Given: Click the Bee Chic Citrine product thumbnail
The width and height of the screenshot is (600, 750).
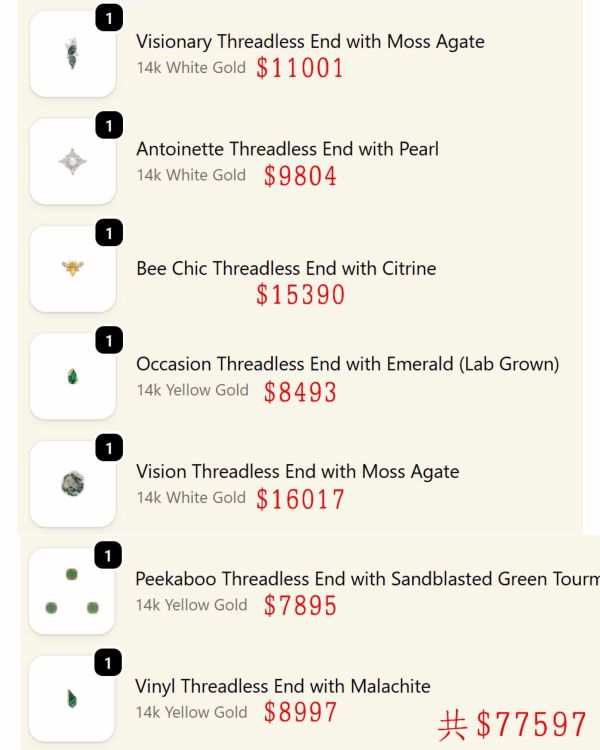Looking at the screenshot, I should [72, 268].
